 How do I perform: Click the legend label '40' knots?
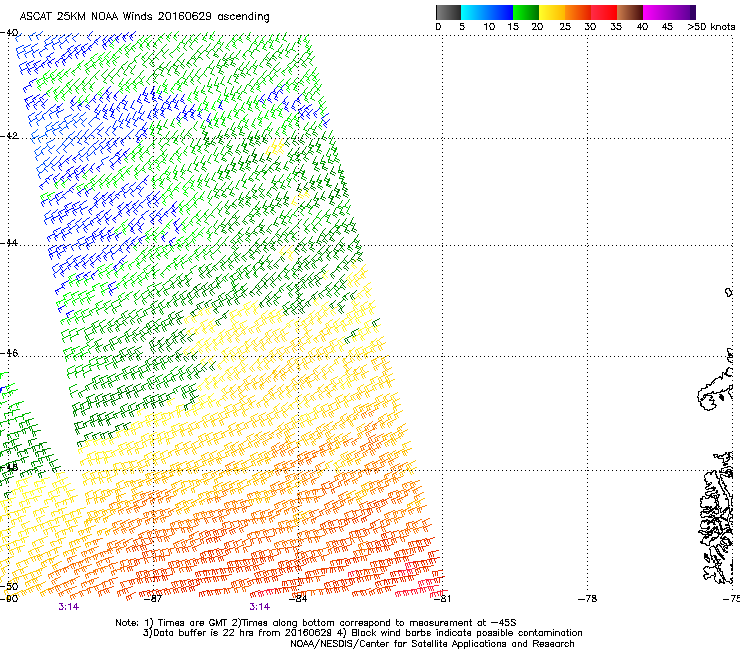click(642, 27)
